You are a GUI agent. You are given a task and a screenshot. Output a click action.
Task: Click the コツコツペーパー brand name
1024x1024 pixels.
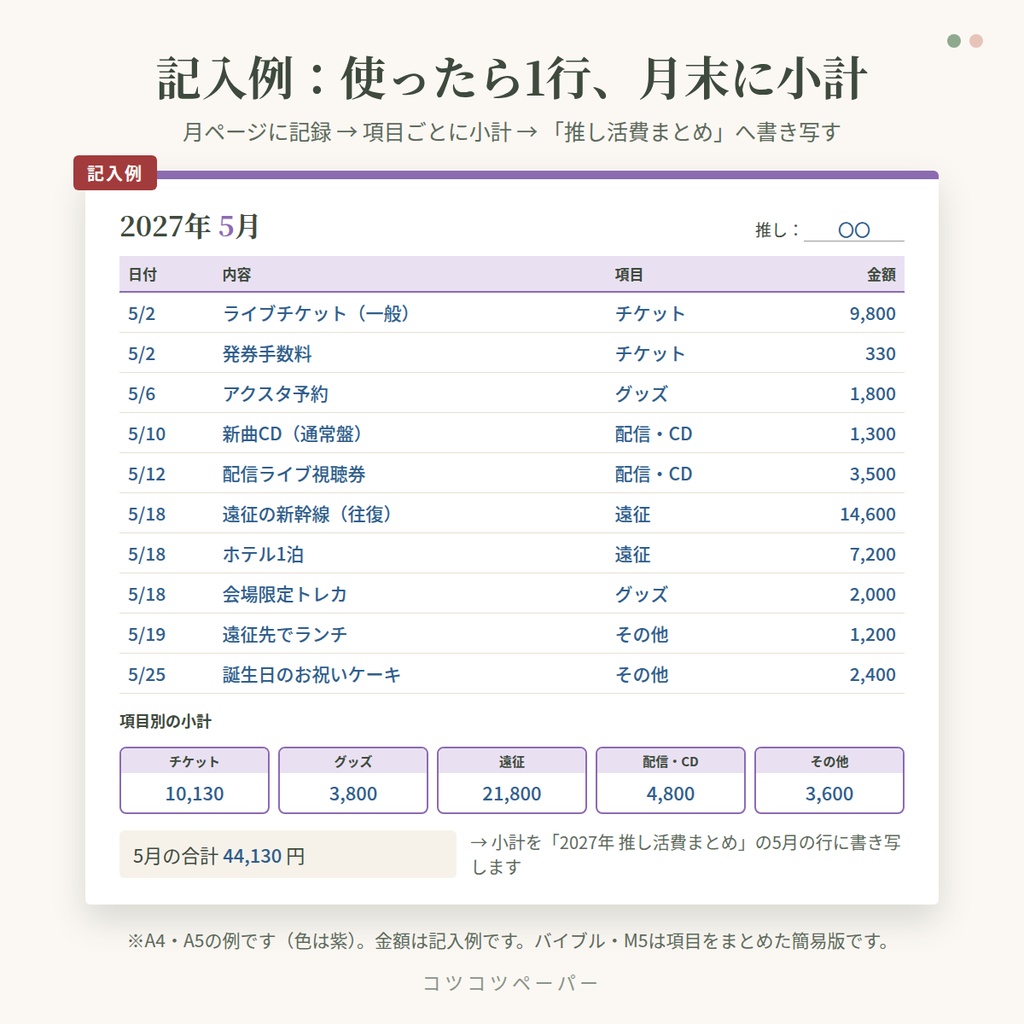[x=511, y=984]
